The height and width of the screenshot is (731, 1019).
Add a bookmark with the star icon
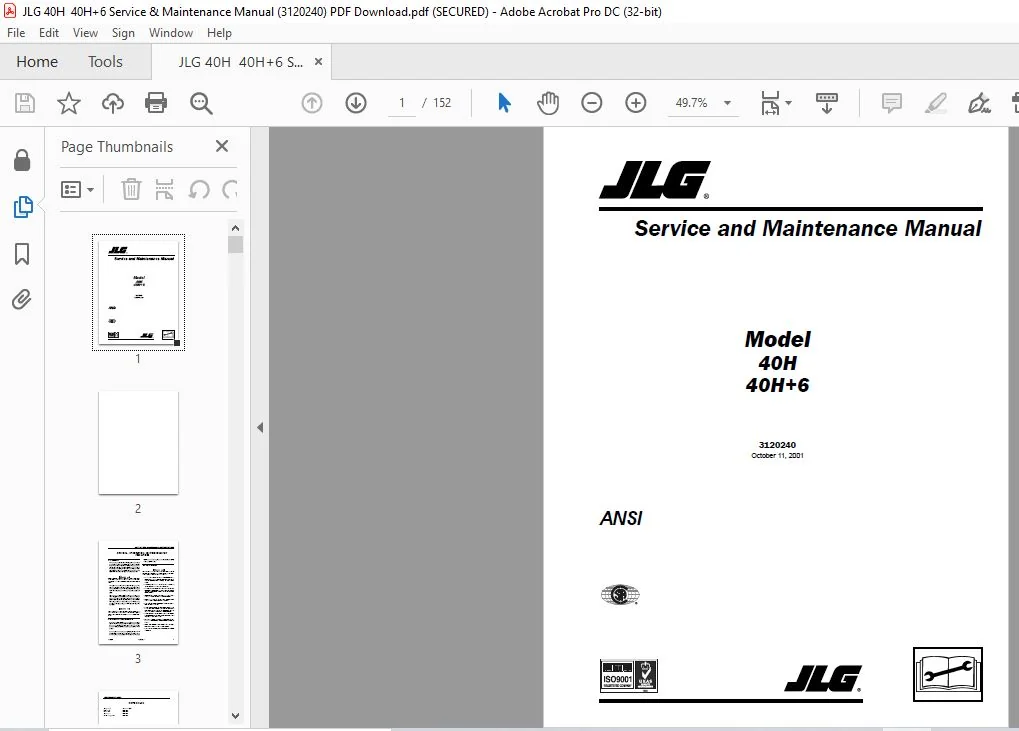point(69,103)
